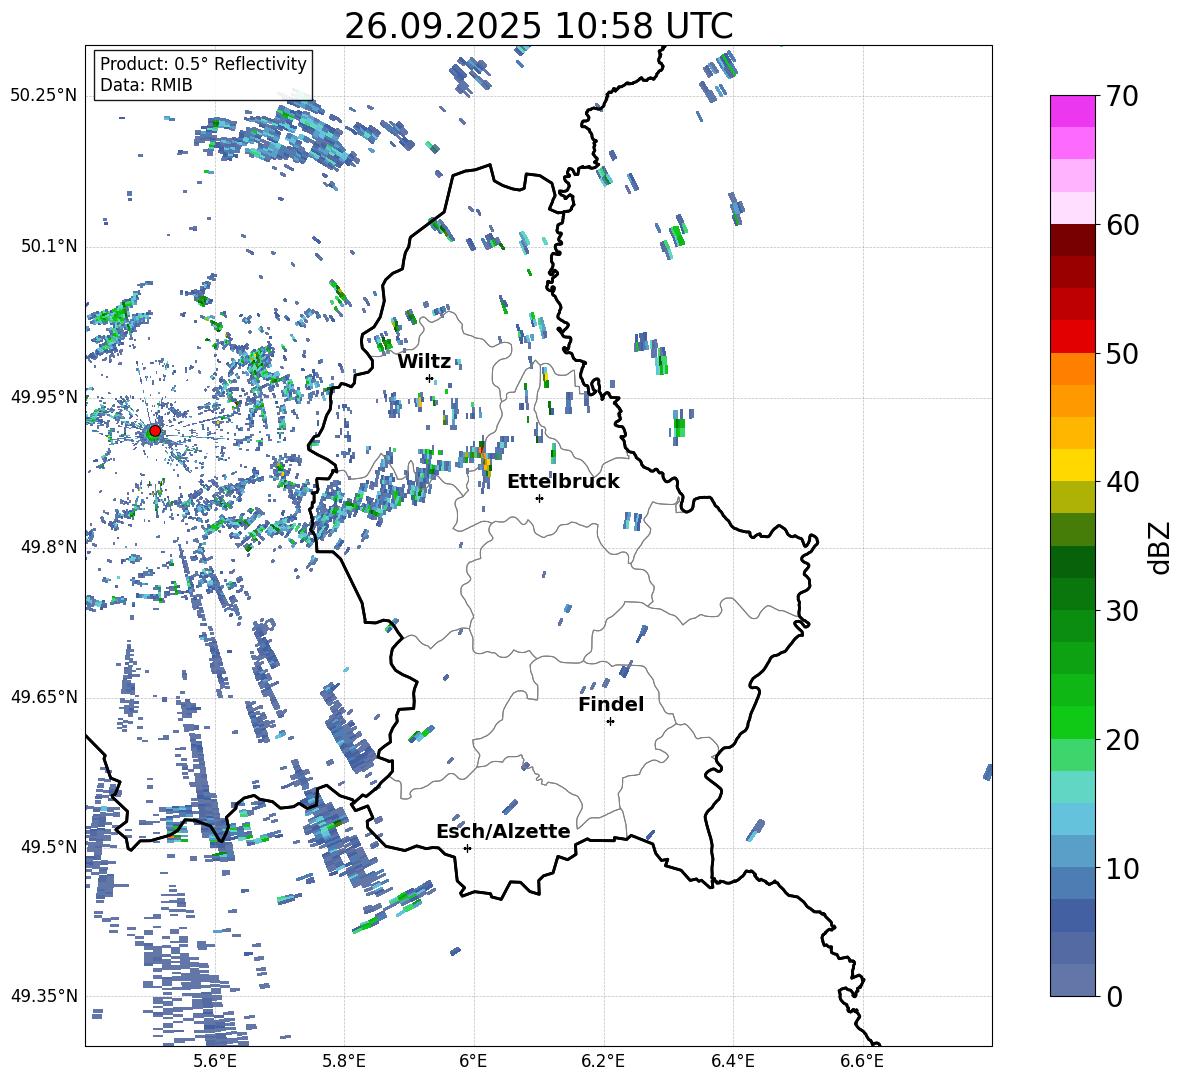1184x1081 pixels.
Task: Click the 49.5°N latitude label
Action: (x=49, y=847)
